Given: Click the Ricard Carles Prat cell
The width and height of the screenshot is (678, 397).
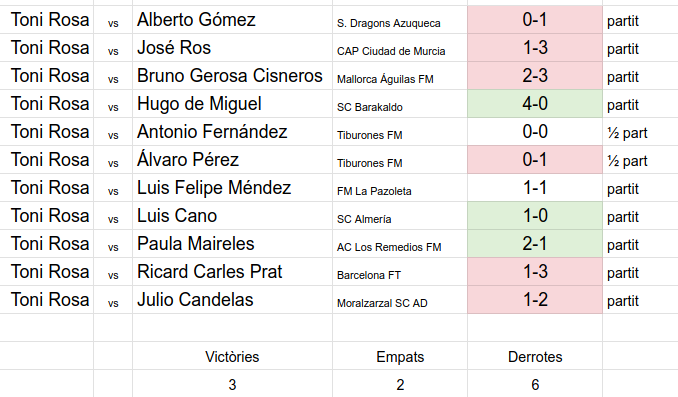Looking at the screenshot, I should [x=232, y=272].
